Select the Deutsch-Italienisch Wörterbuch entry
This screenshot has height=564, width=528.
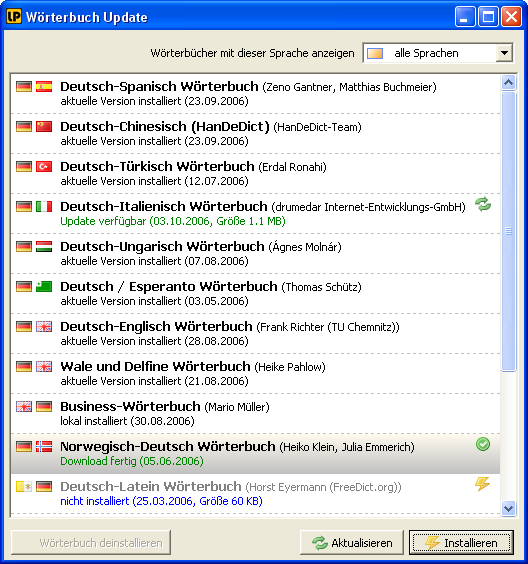click(255, 213)
